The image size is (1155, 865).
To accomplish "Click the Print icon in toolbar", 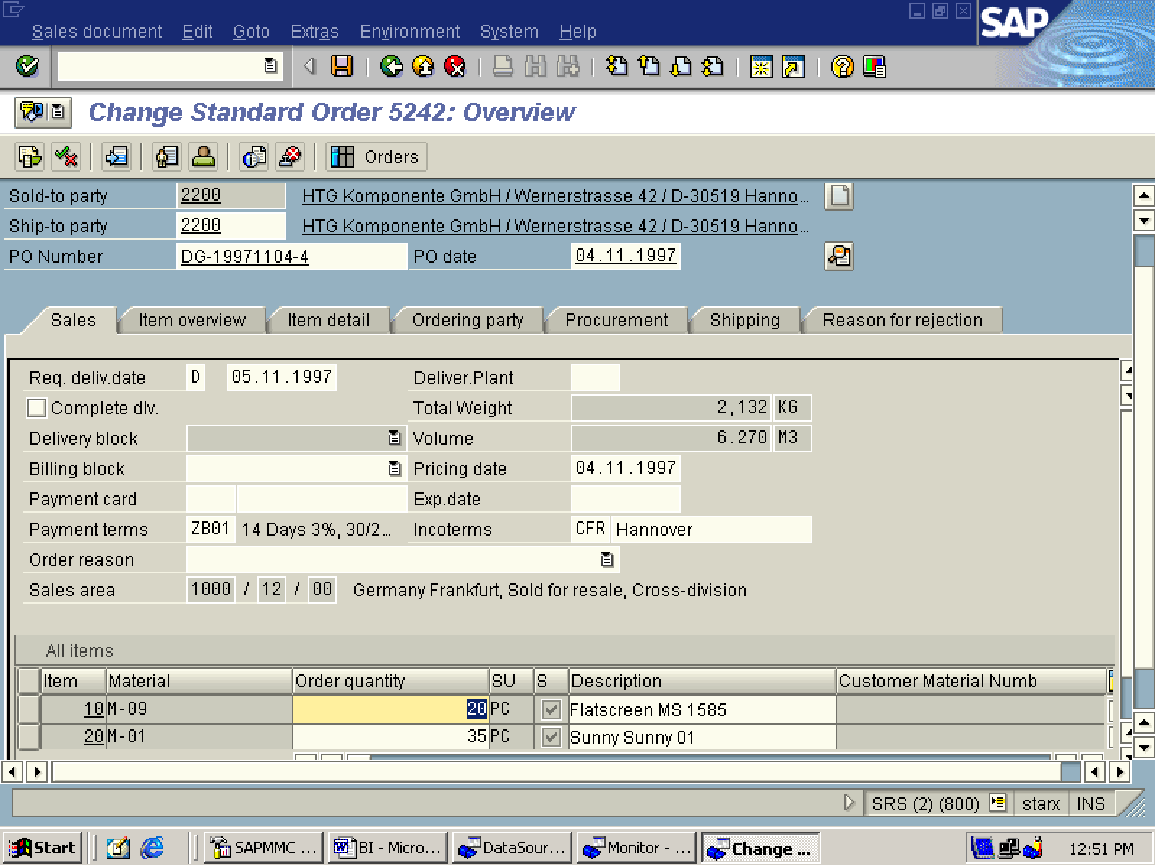I will click(503, 66).
